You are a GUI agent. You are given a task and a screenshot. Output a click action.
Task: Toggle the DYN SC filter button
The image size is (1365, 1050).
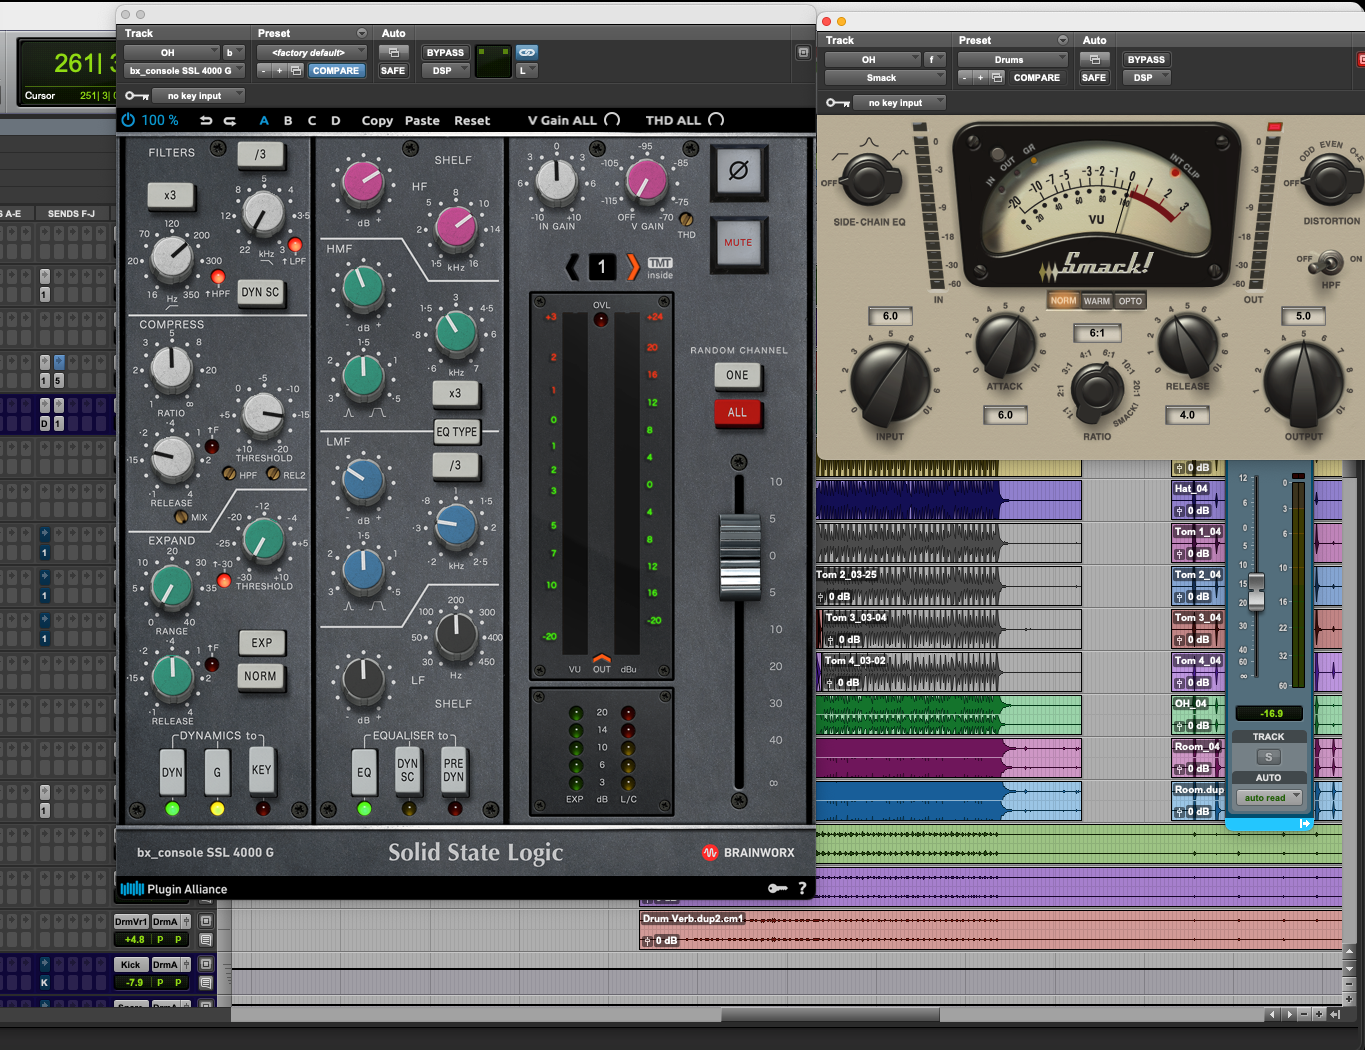(x=260, y=293)
